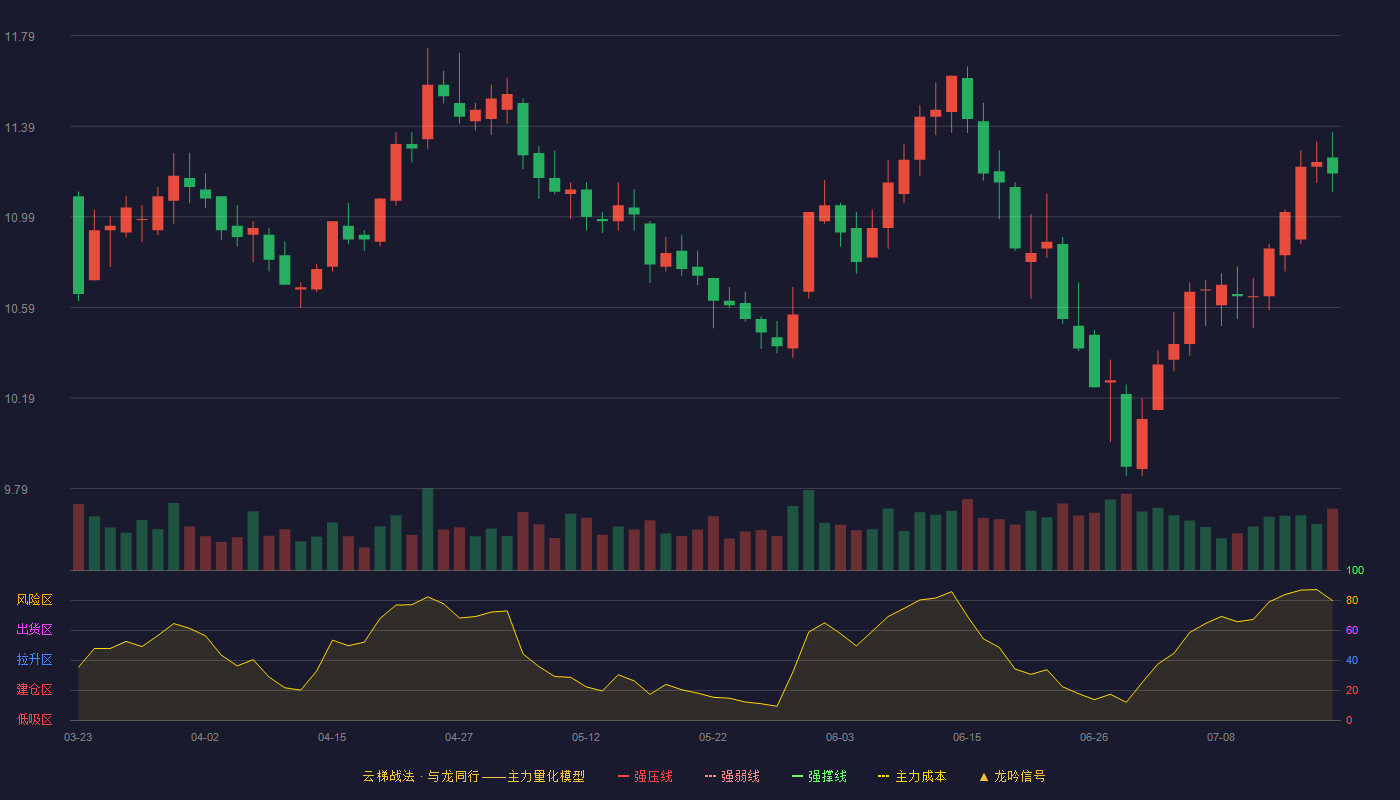Screen dimensions: 1400x800
Task: Click the 出货区 zone label
Action: pyautogui.click(x=34, y=630)
